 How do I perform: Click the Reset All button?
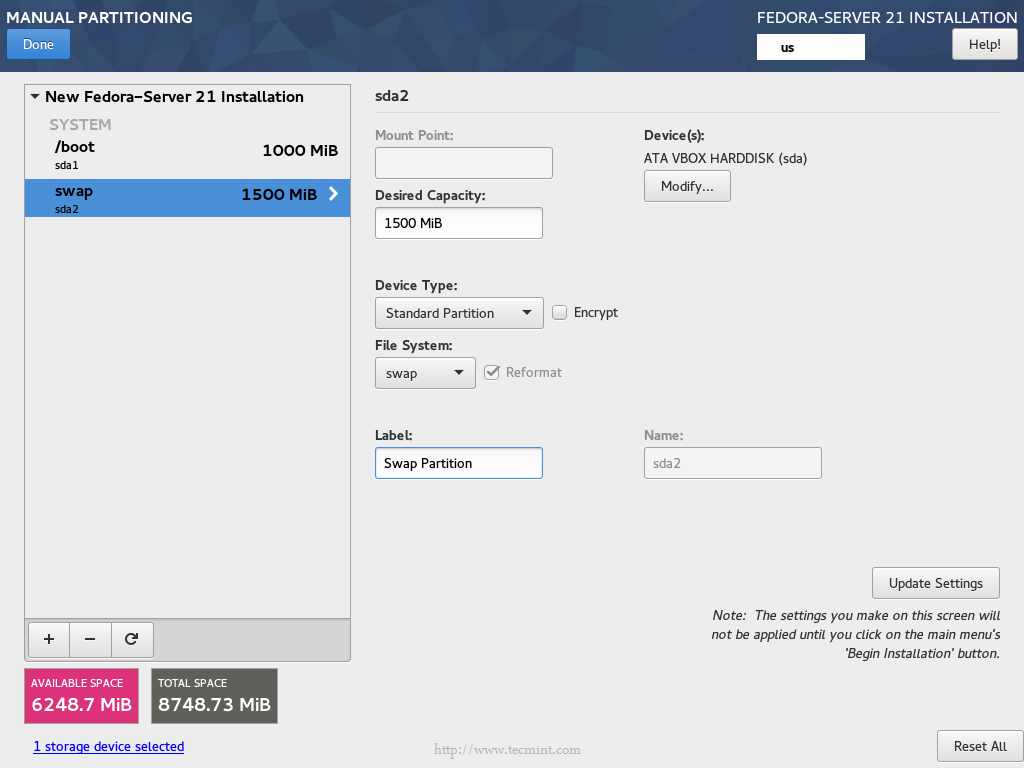(980, 746)
